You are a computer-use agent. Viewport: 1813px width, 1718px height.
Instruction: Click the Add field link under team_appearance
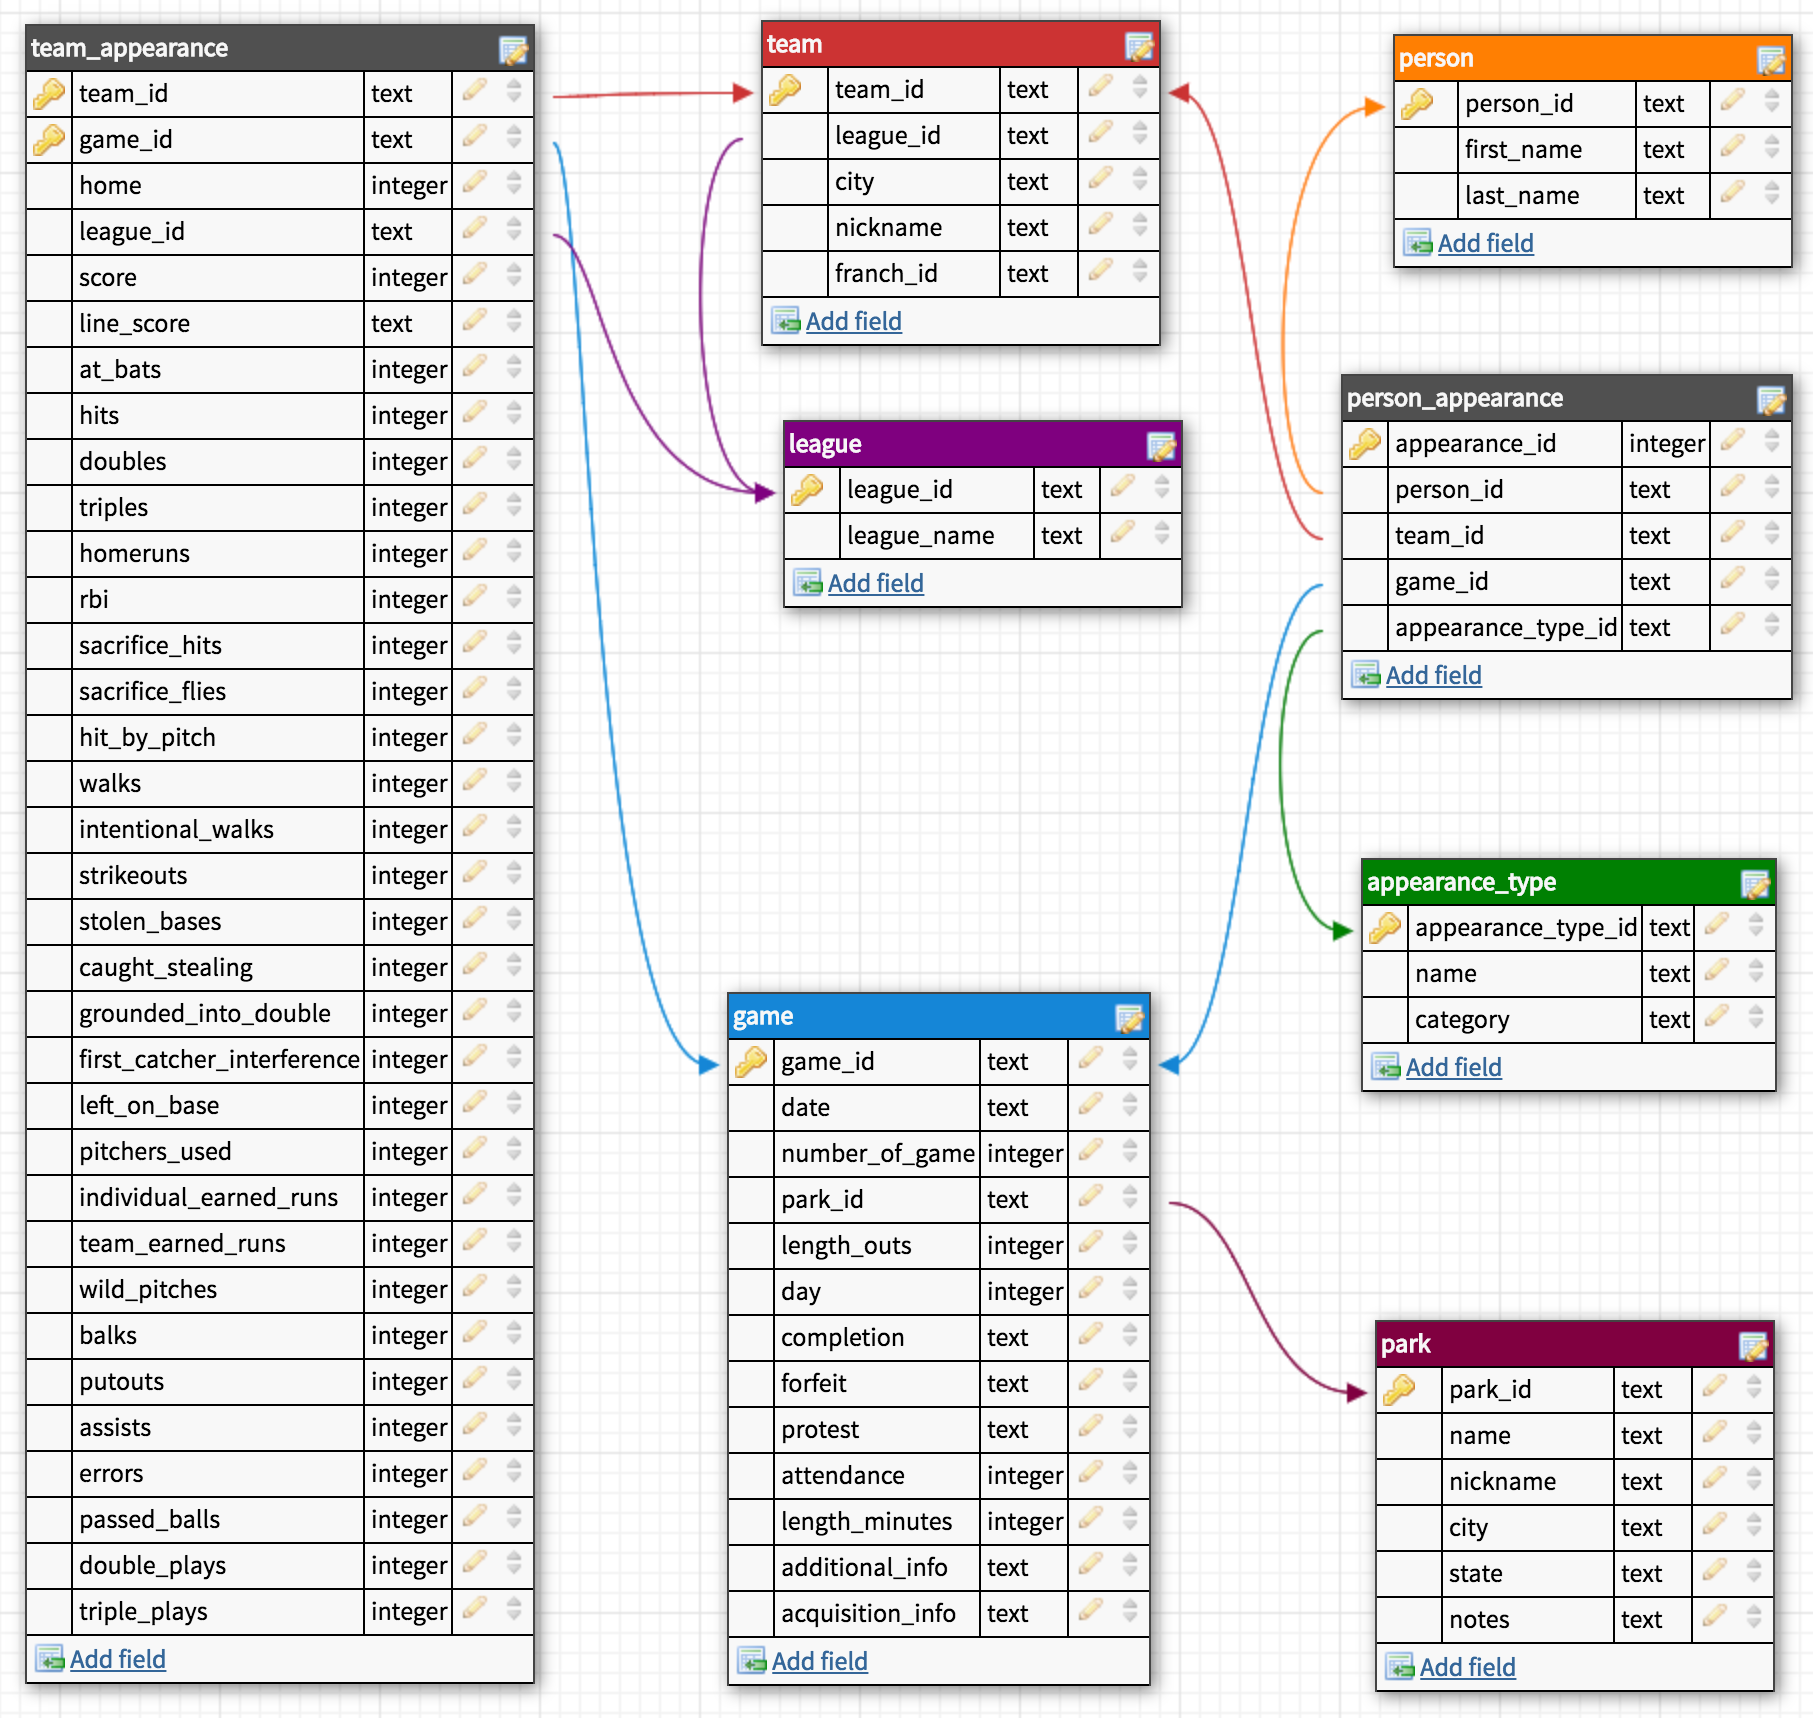pyautogui.click(x=117, y=1658)
